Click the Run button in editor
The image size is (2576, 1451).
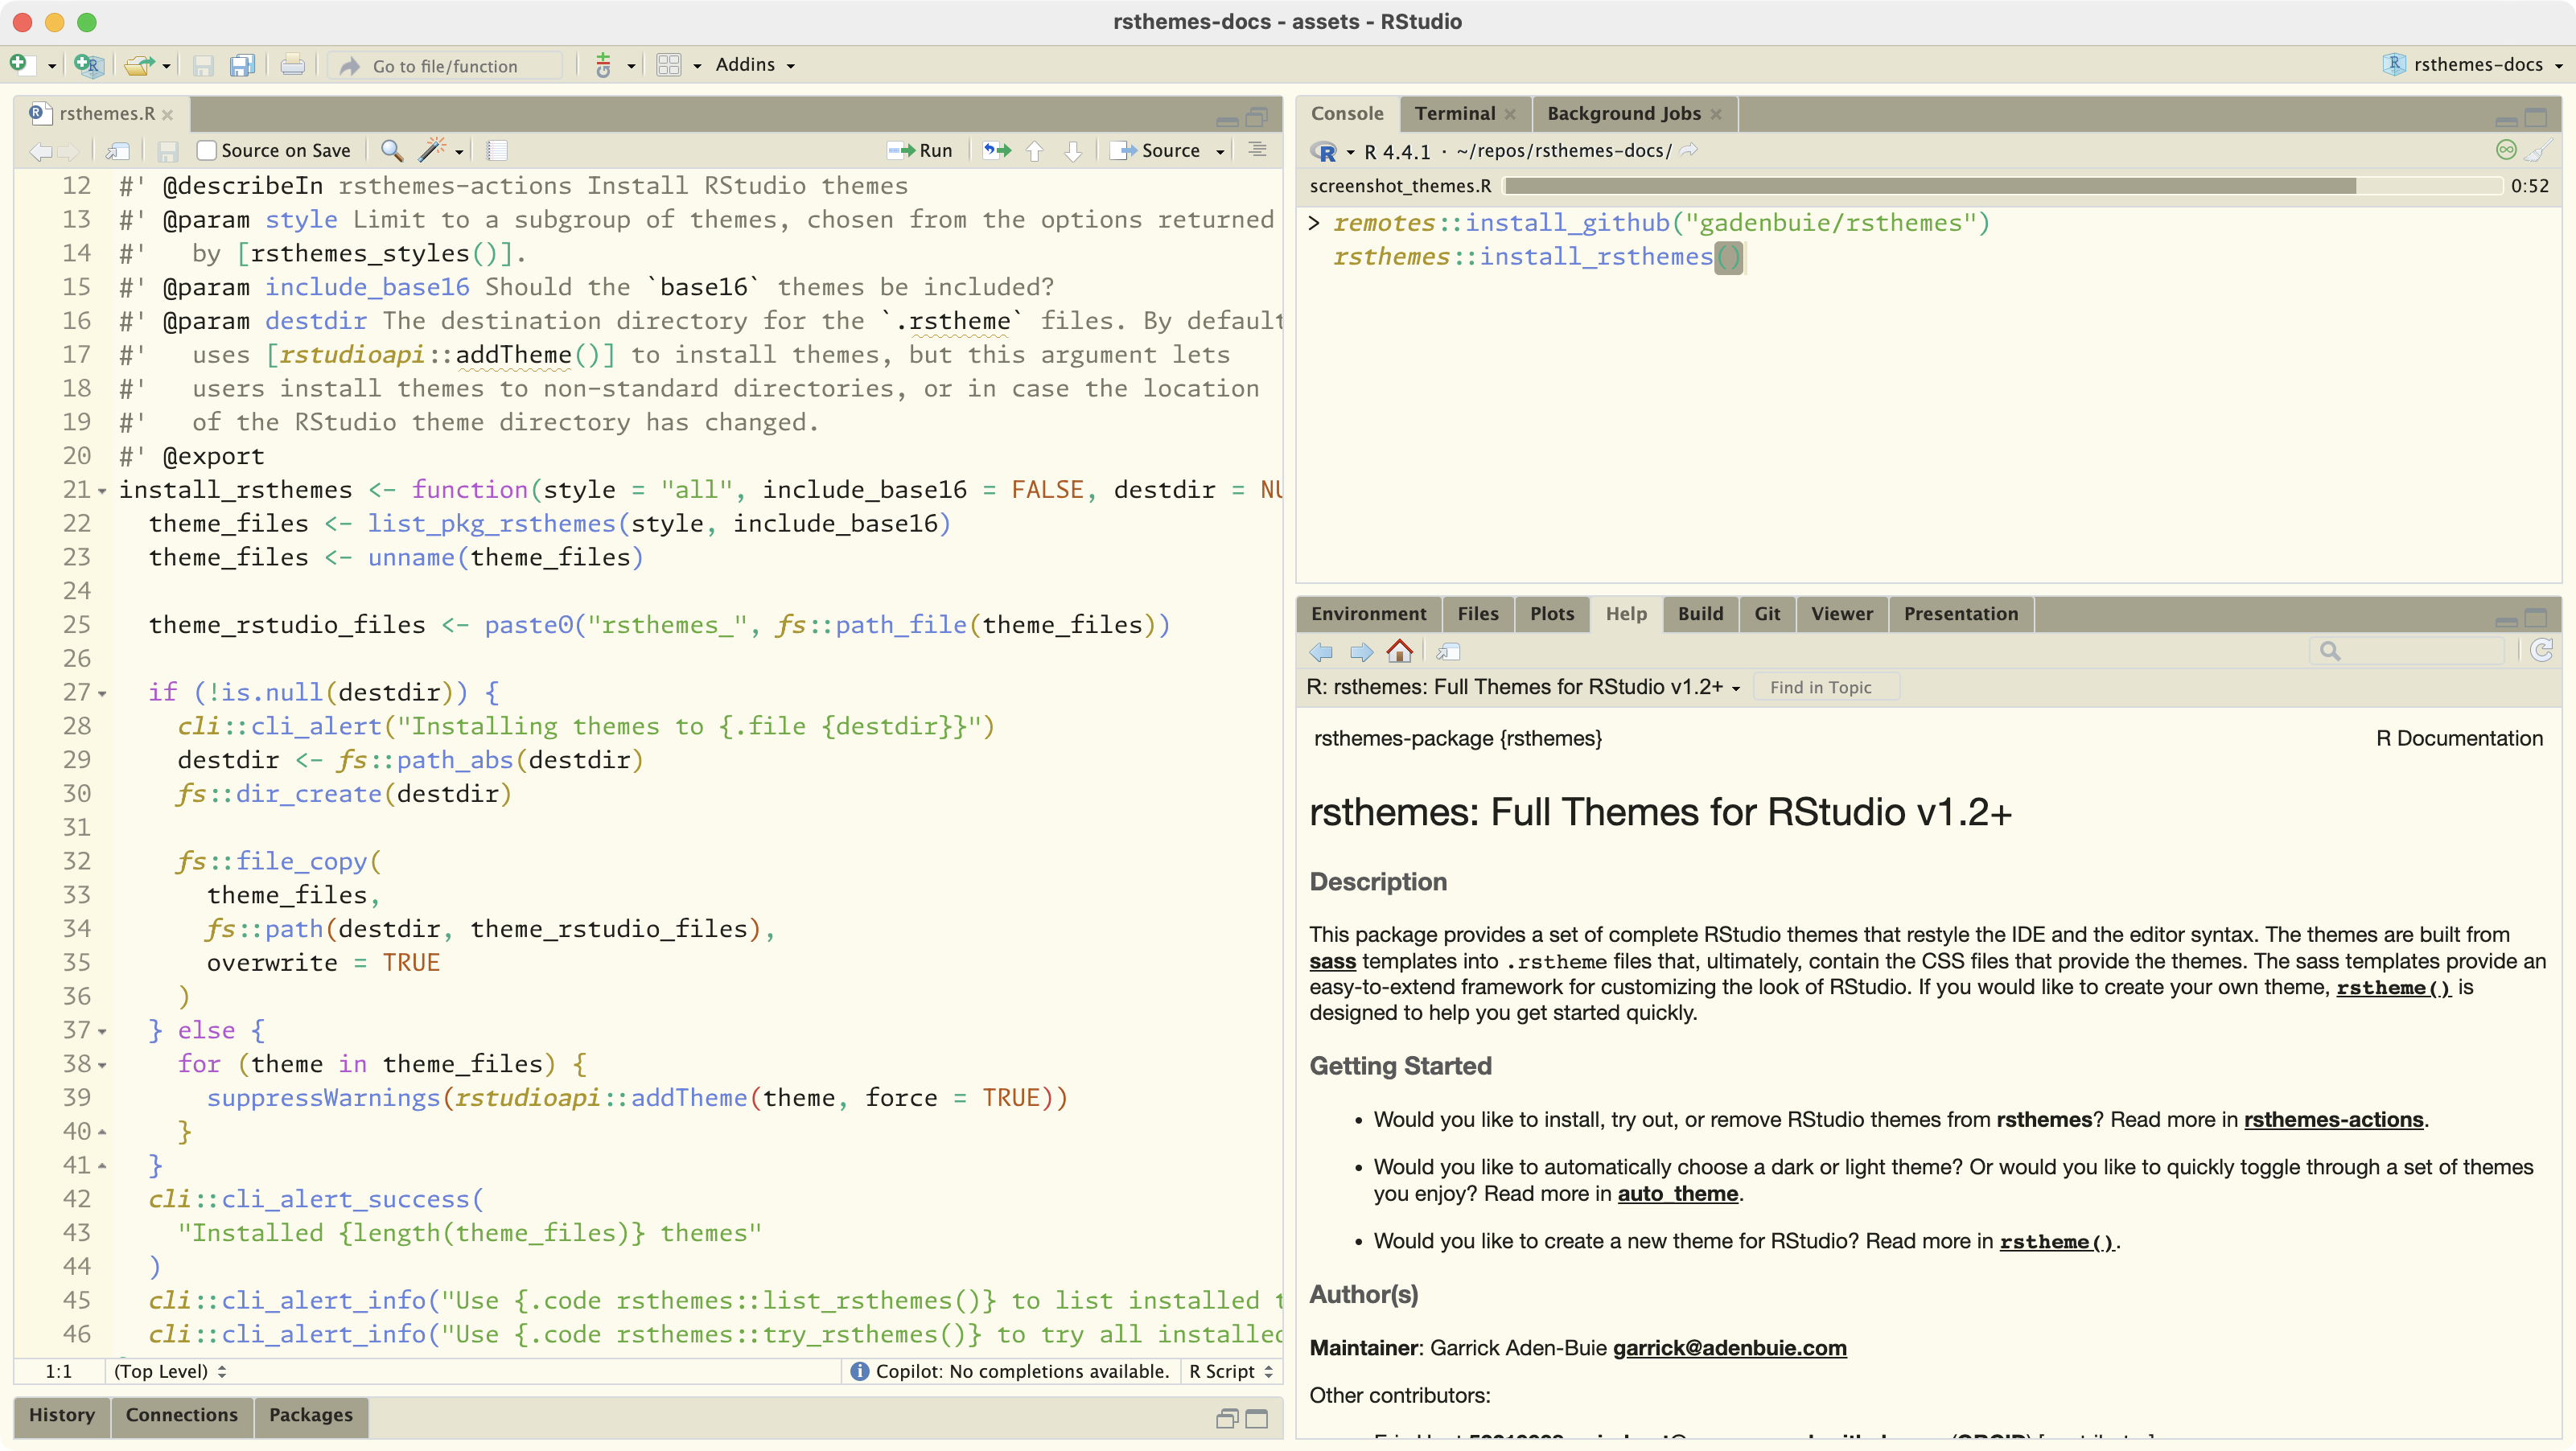point(921,151)
